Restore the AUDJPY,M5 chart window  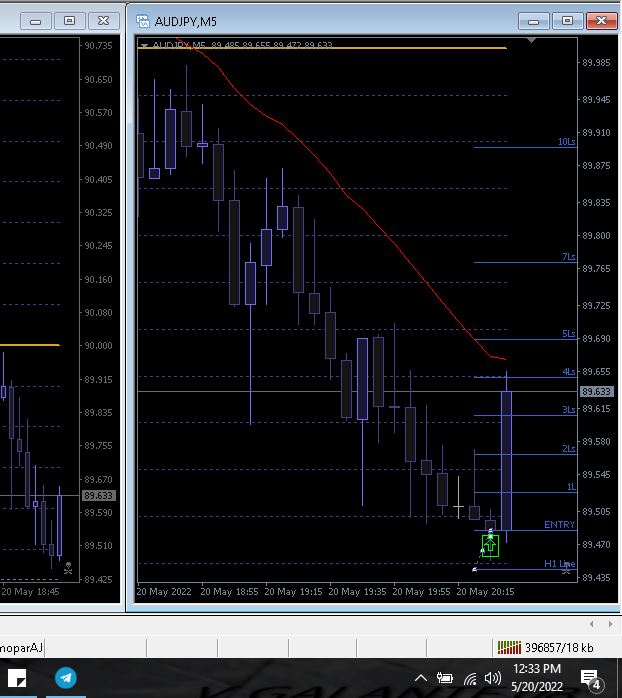[x=567, y=21]
